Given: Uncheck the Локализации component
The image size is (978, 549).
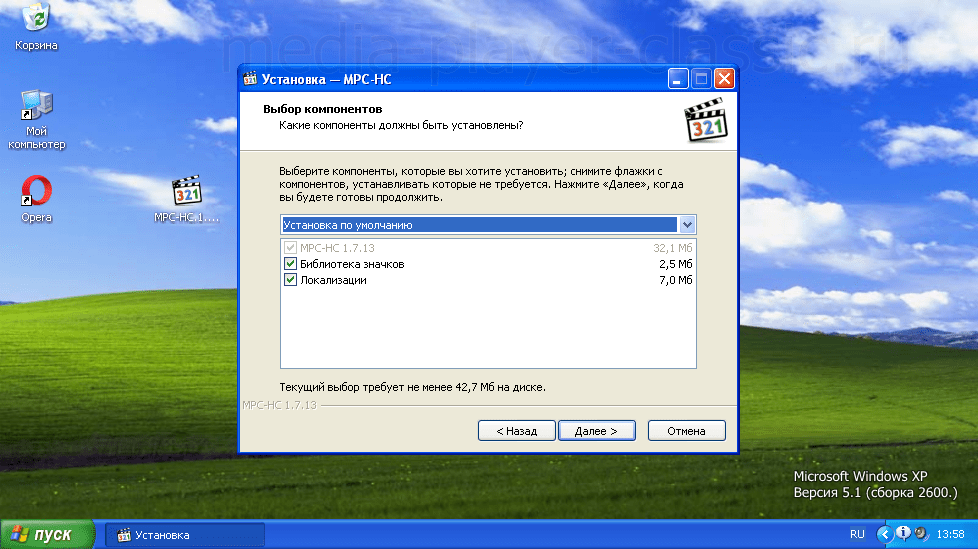Looking at the screenshot, I should (x=290, y=280).
